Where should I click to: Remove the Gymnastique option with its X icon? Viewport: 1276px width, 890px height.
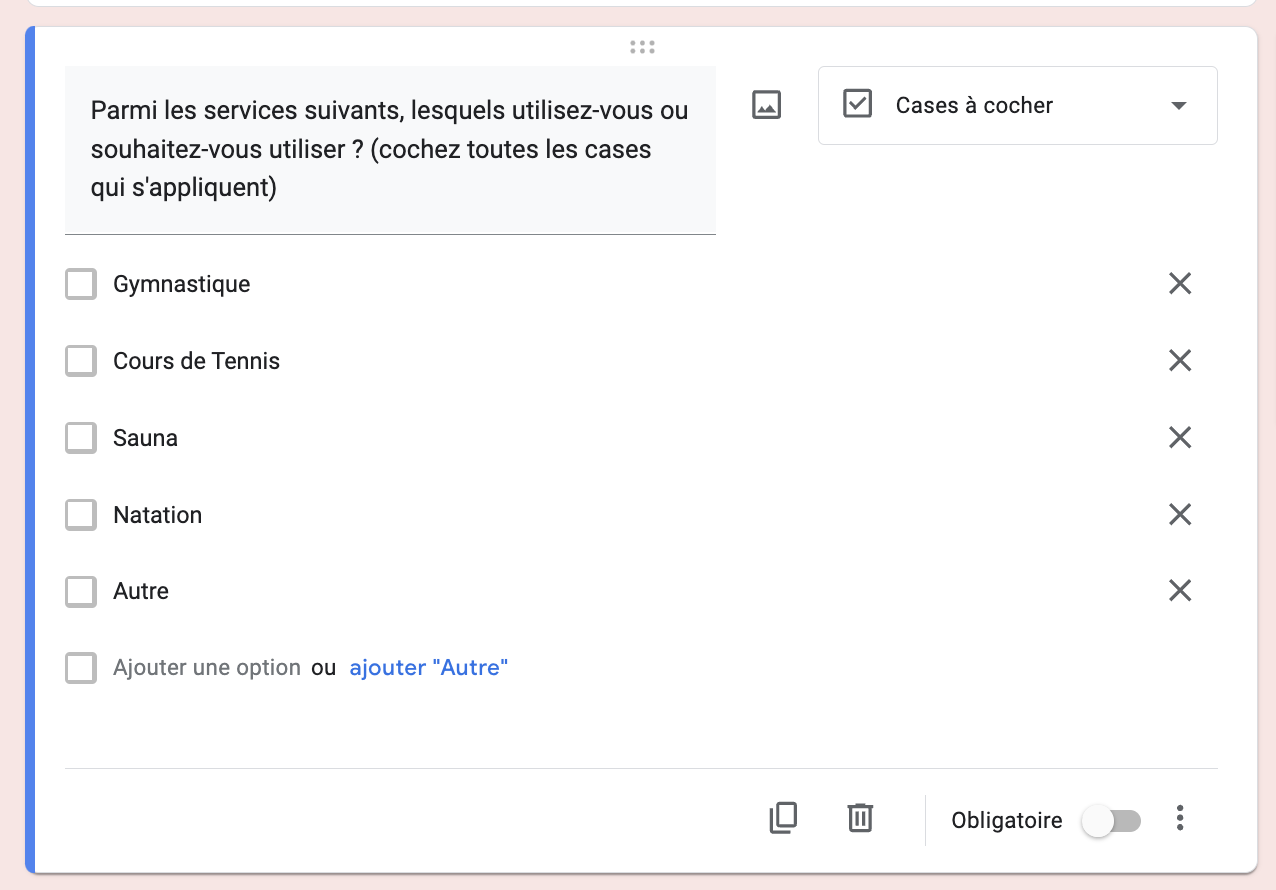[1179, 284]
